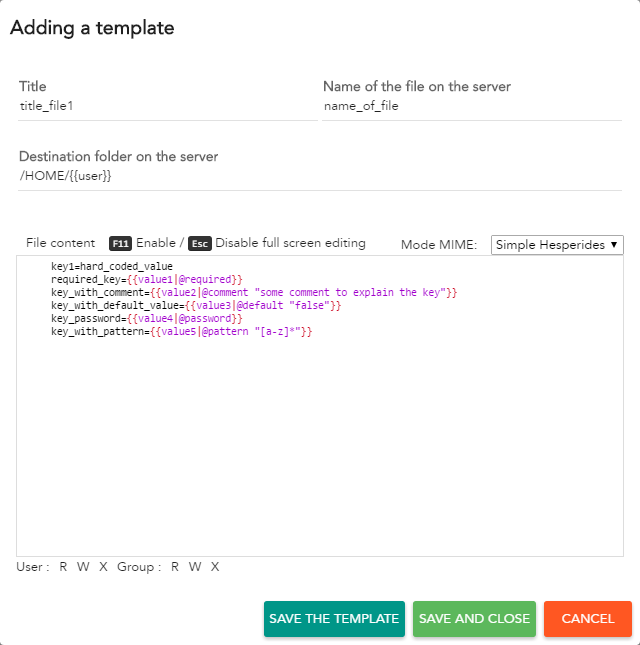Screen dimensions: 640x645
Task: Click the key_with_pattern line in editor
Action: click(x=181, y=332)
